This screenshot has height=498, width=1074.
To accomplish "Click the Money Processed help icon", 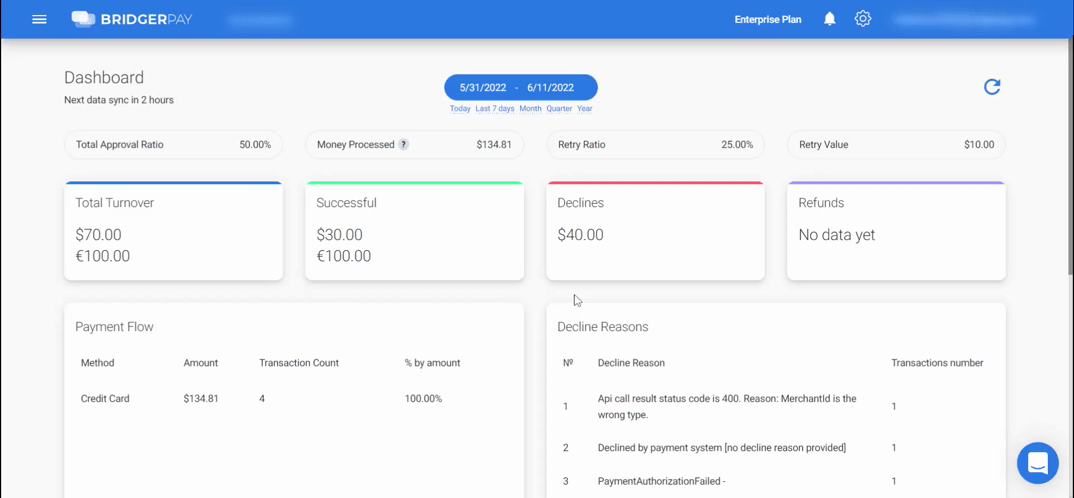I will (x=403, y=145).
